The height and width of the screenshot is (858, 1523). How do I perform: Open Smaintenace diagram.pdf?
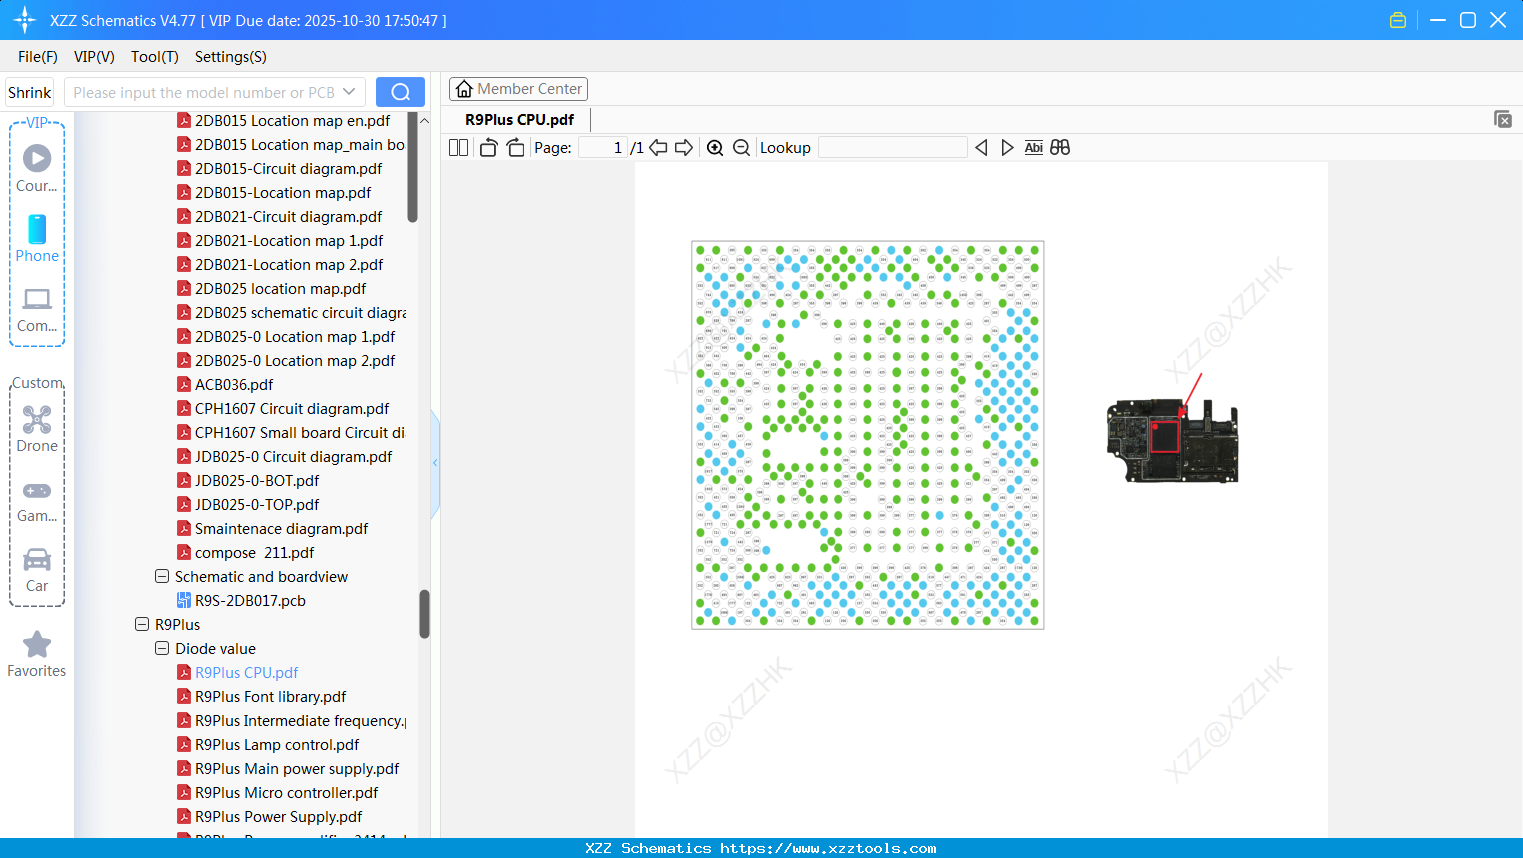[x=281, y=528]
